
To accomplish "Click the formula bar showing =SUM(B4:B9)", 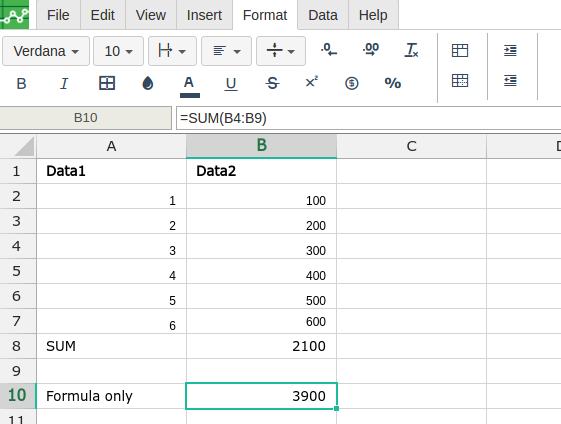I will coord(369,118).
